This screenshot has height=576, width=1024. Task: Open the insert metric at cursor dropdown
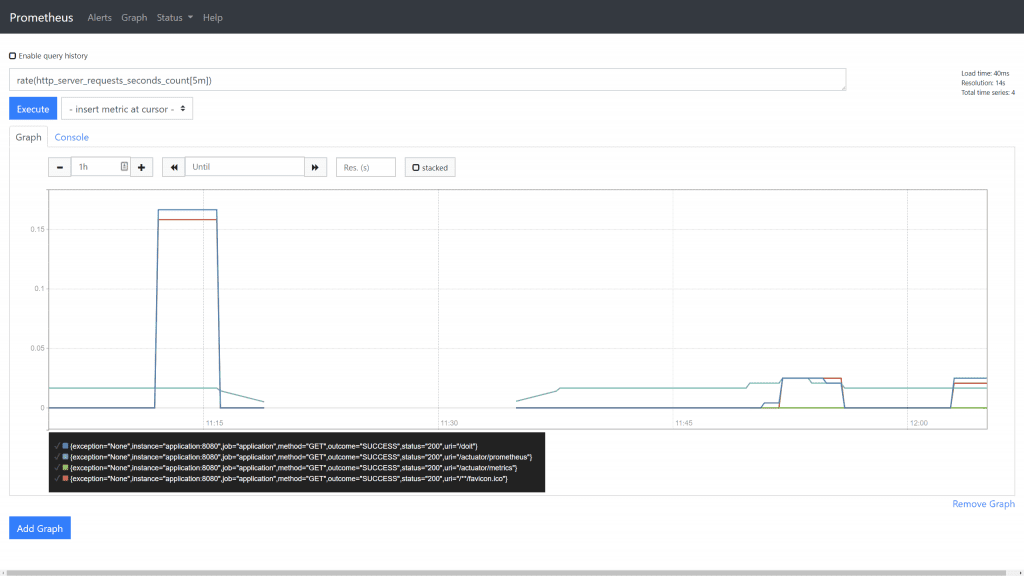pos(127,109)
